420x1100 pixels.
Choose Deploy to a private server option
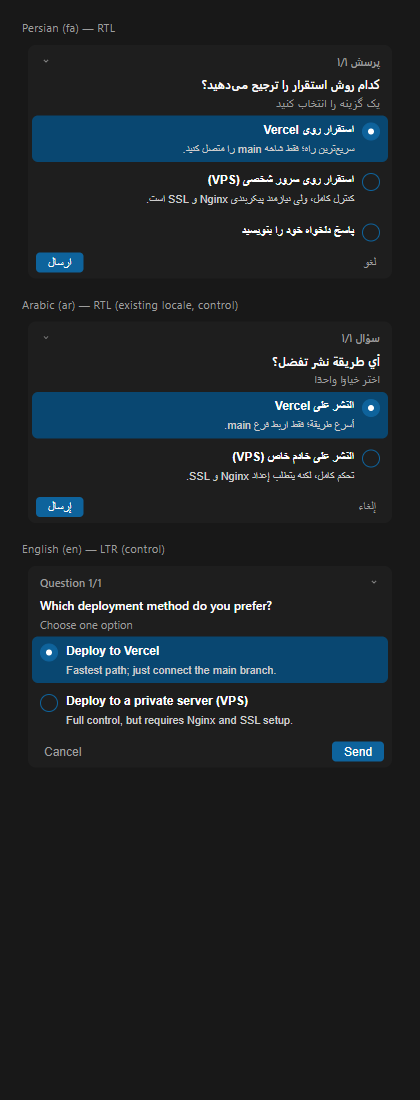pos(210,709)
